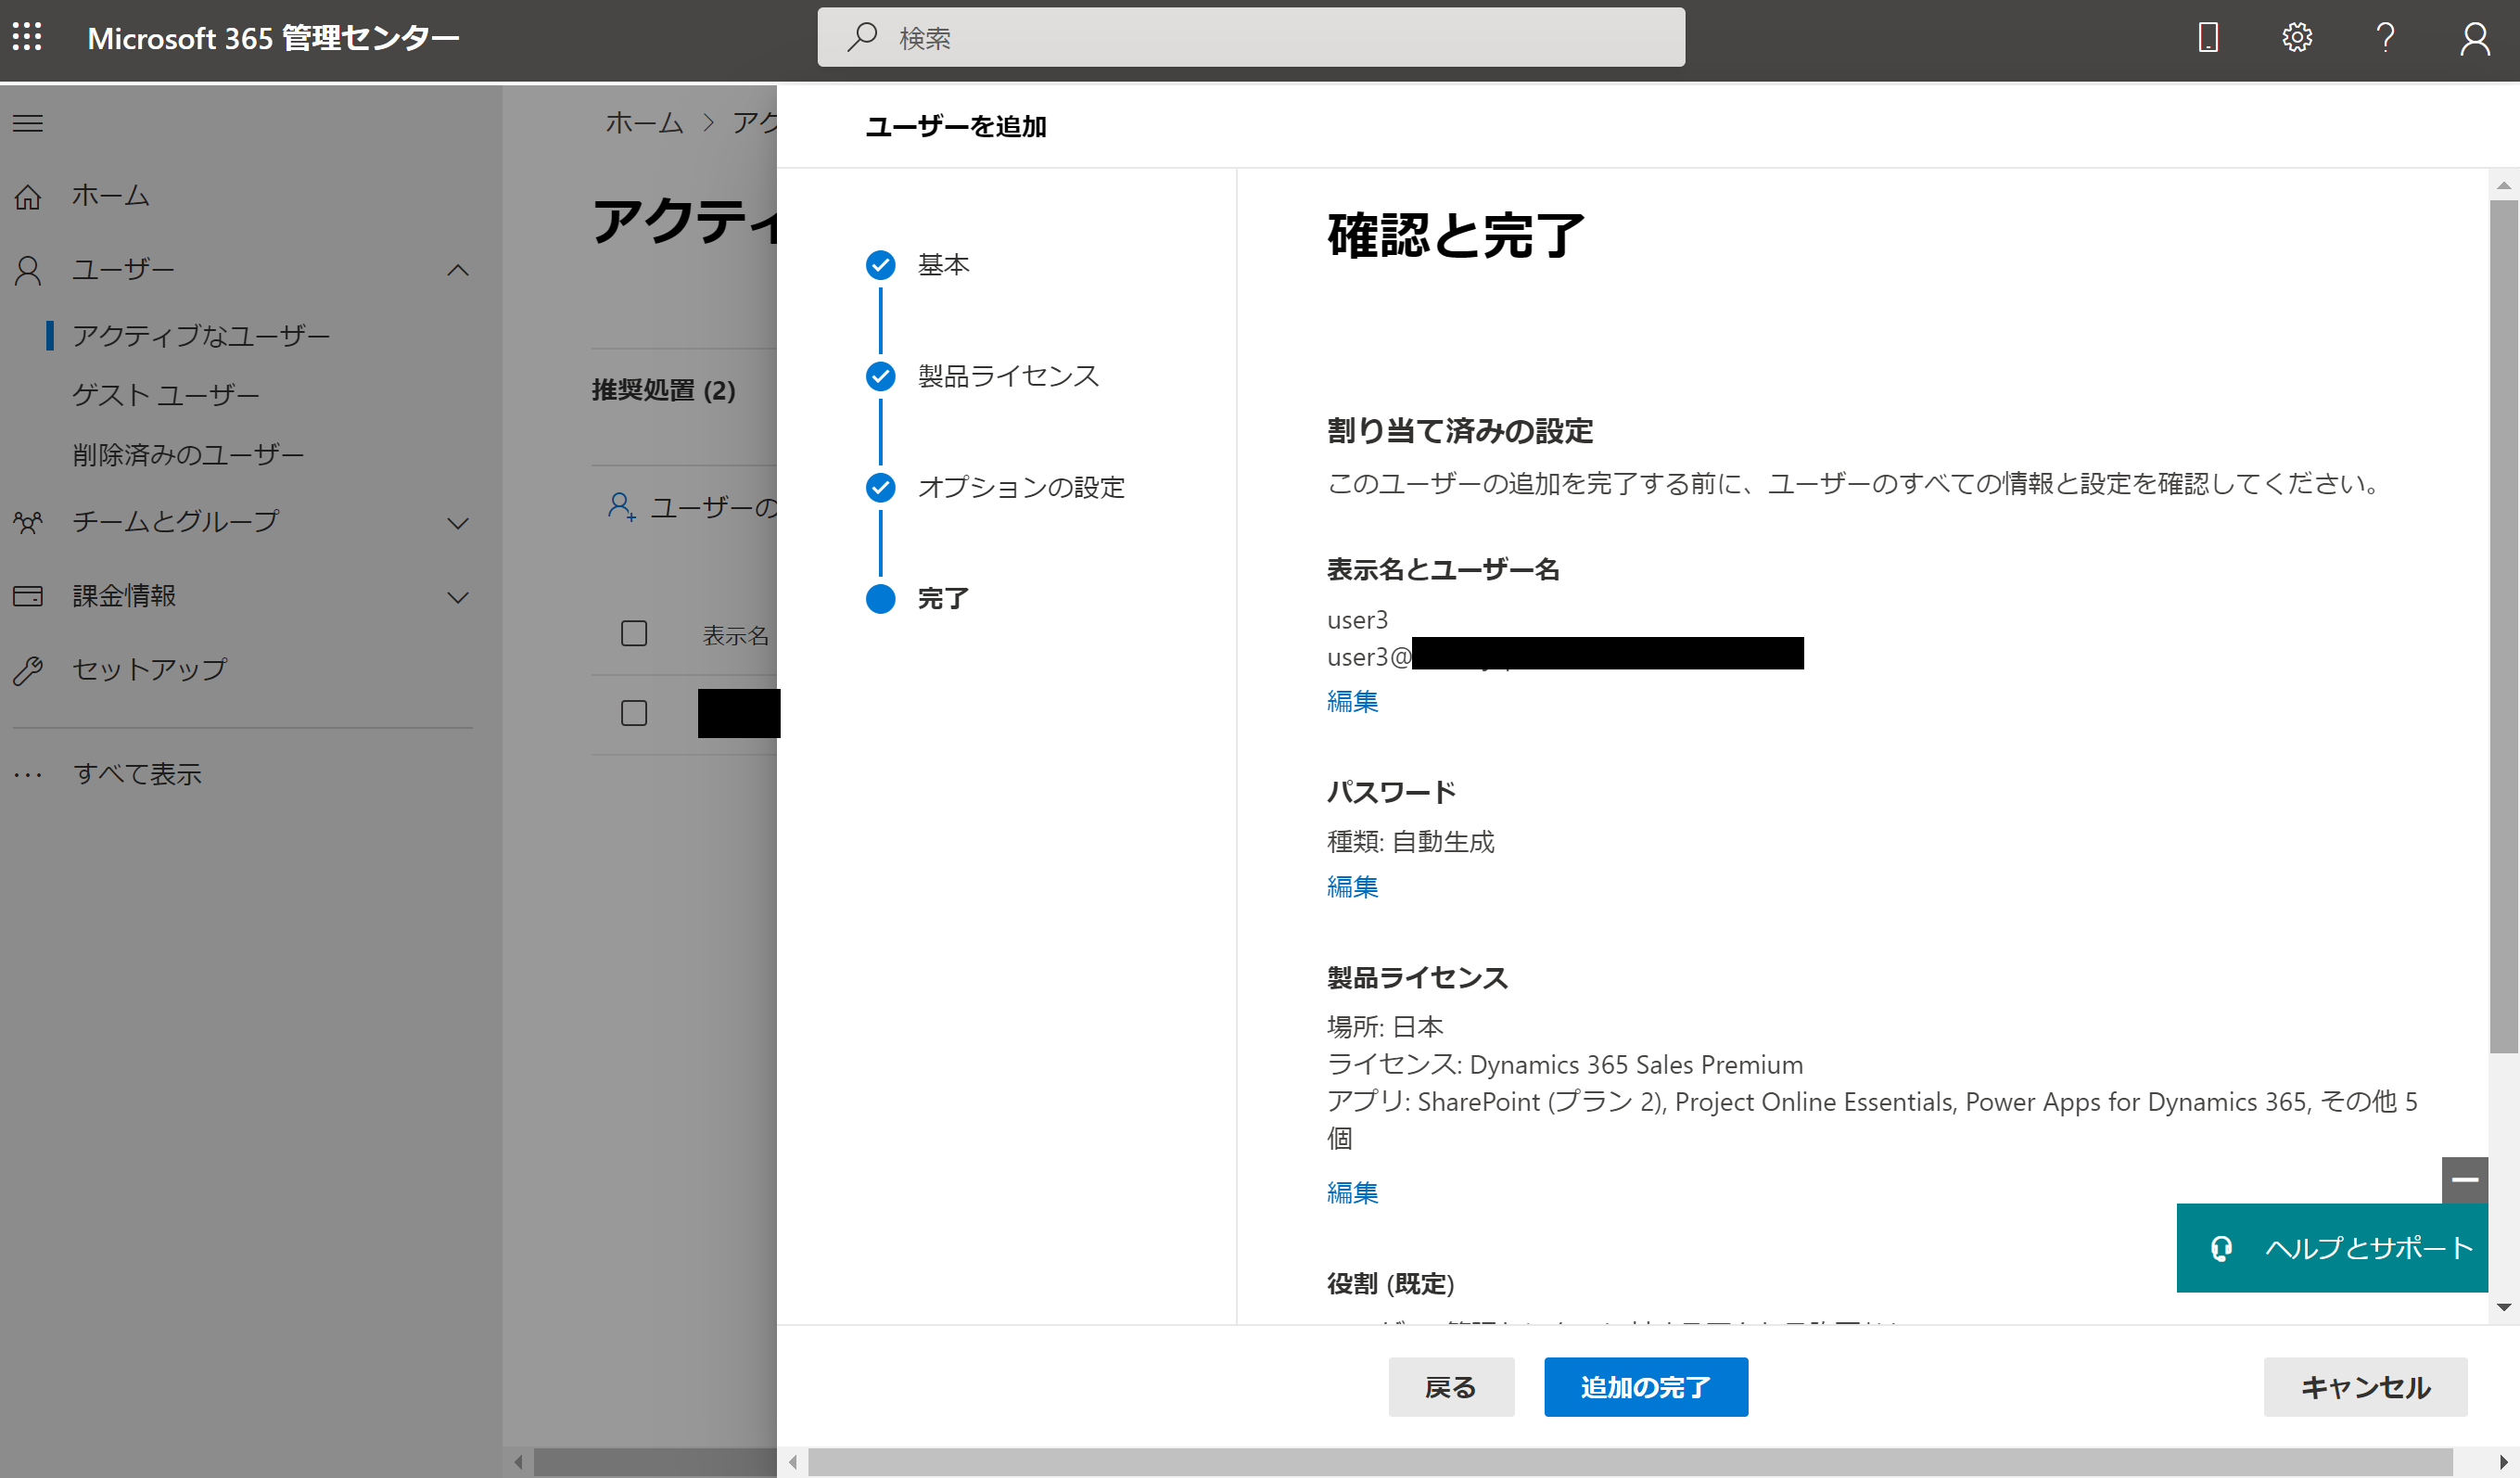The height and width of the screenshot is (1478, 2520).
Task: Click the add-user icon in toolbar
Action: pos(621,507)
